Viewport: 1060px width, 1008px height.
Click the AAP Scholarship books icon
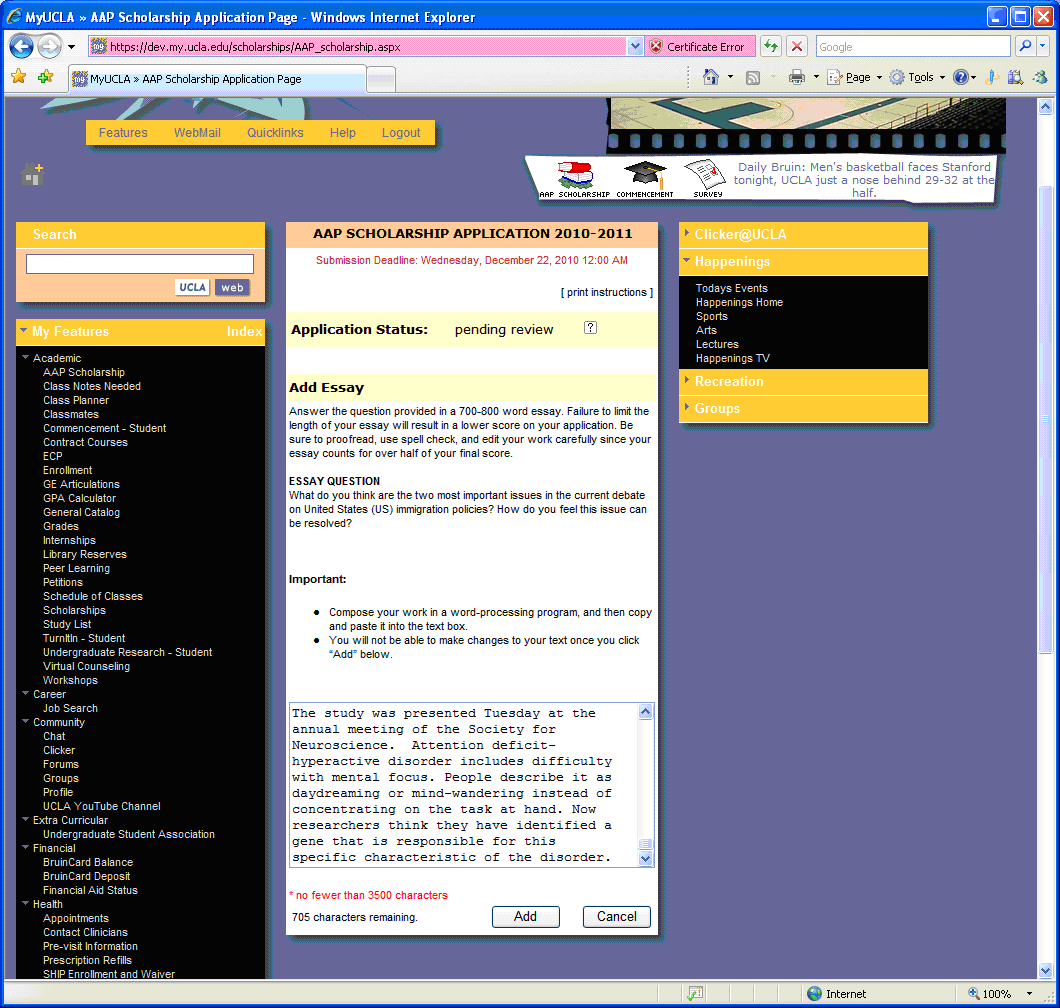click(x=574, y=176)
